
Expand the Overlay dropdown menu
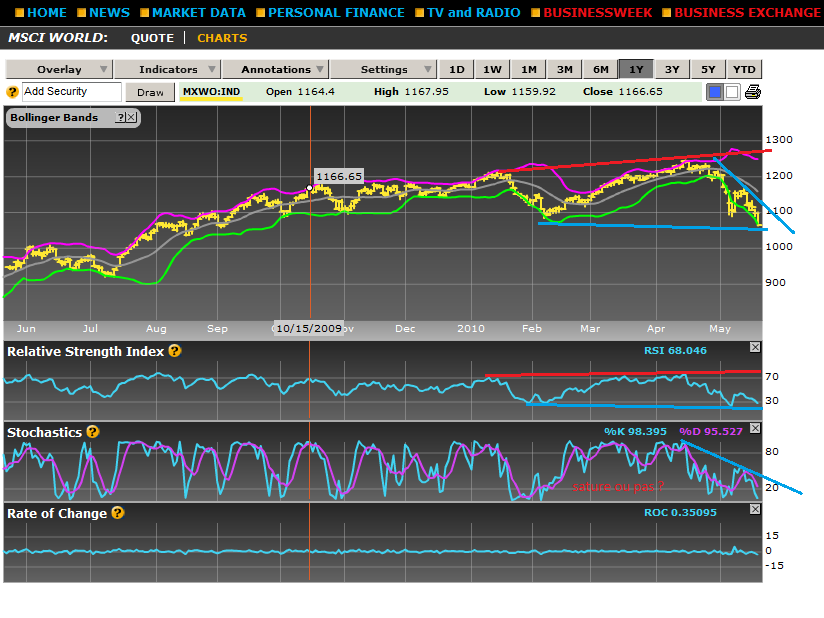point(59,69)
